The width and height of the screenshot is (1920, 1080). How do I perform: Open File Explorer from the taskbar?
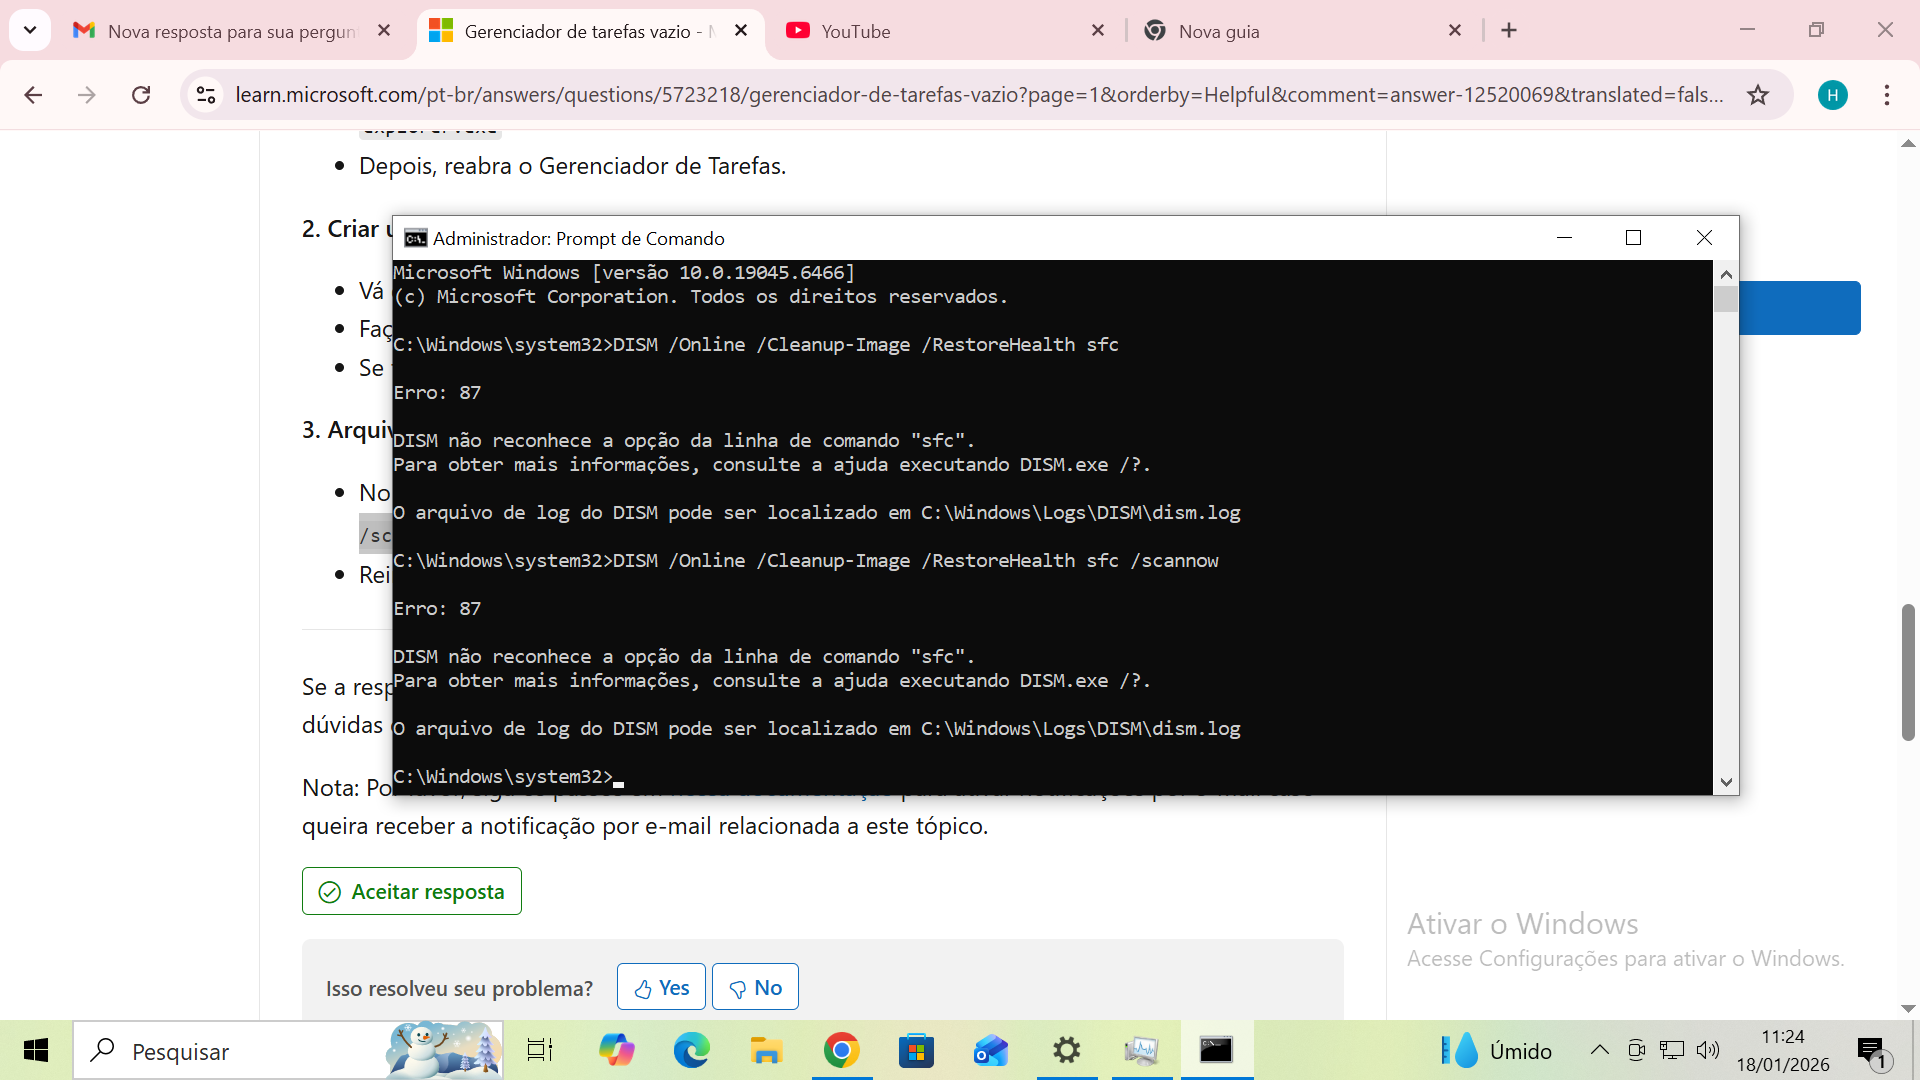[766, 1050]
